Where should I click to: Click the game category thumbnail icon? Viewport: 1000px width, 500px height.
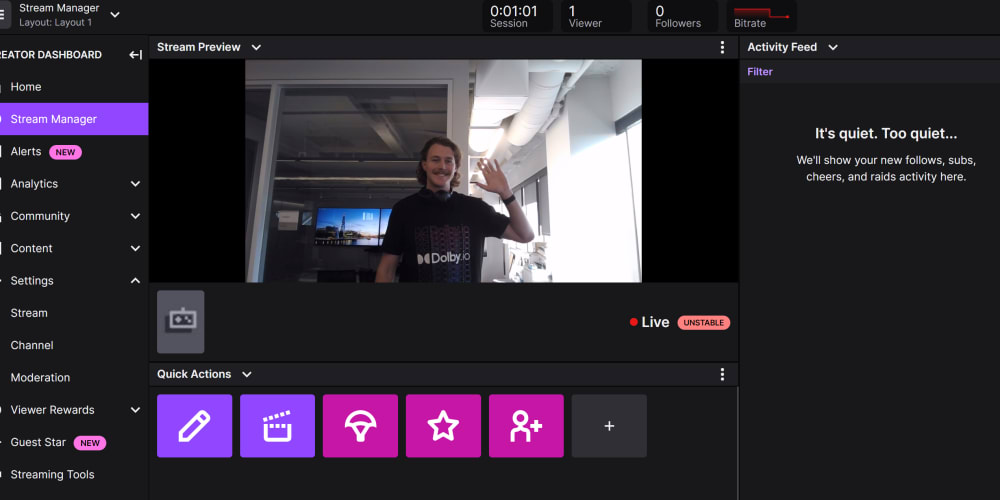pos(180,322)
